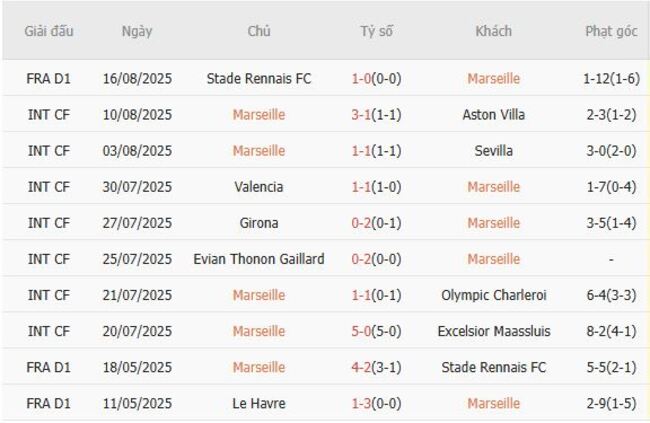Select the Tỷ số column header

[x=377, y=31]
